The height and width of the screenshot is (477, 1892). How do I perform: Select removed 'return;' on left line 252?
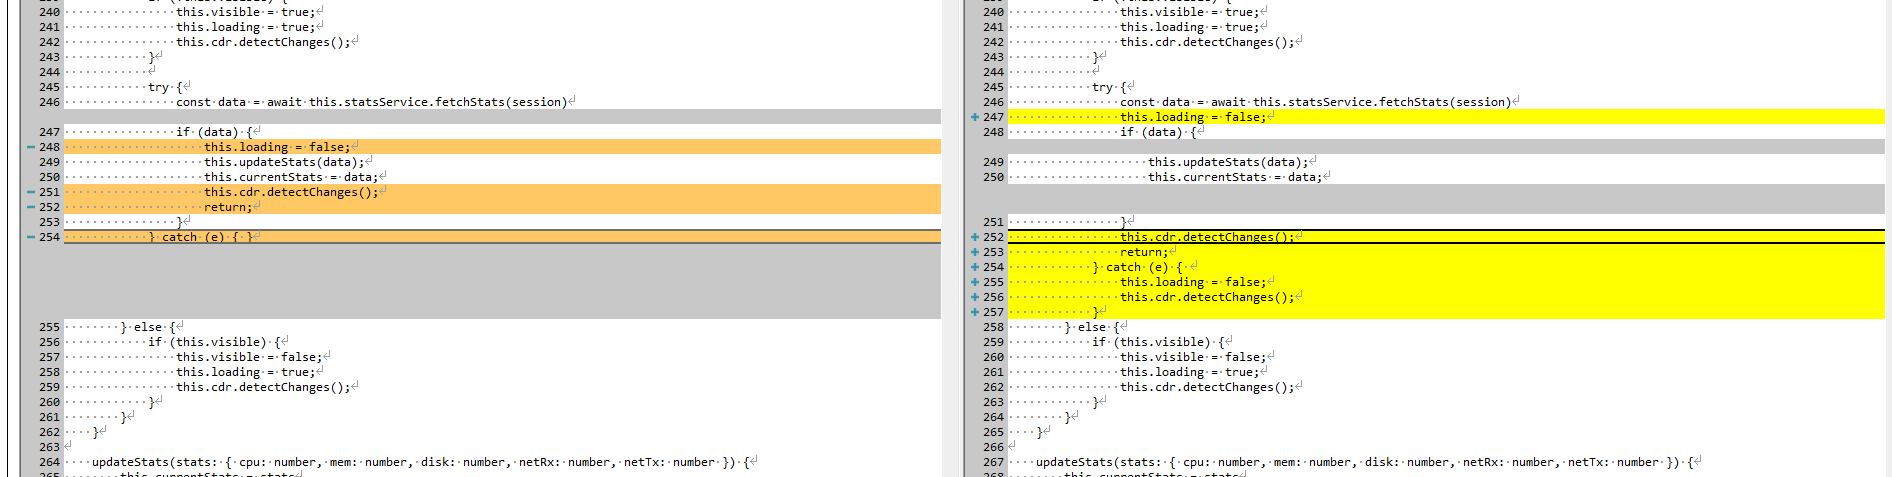pos(228,207)
